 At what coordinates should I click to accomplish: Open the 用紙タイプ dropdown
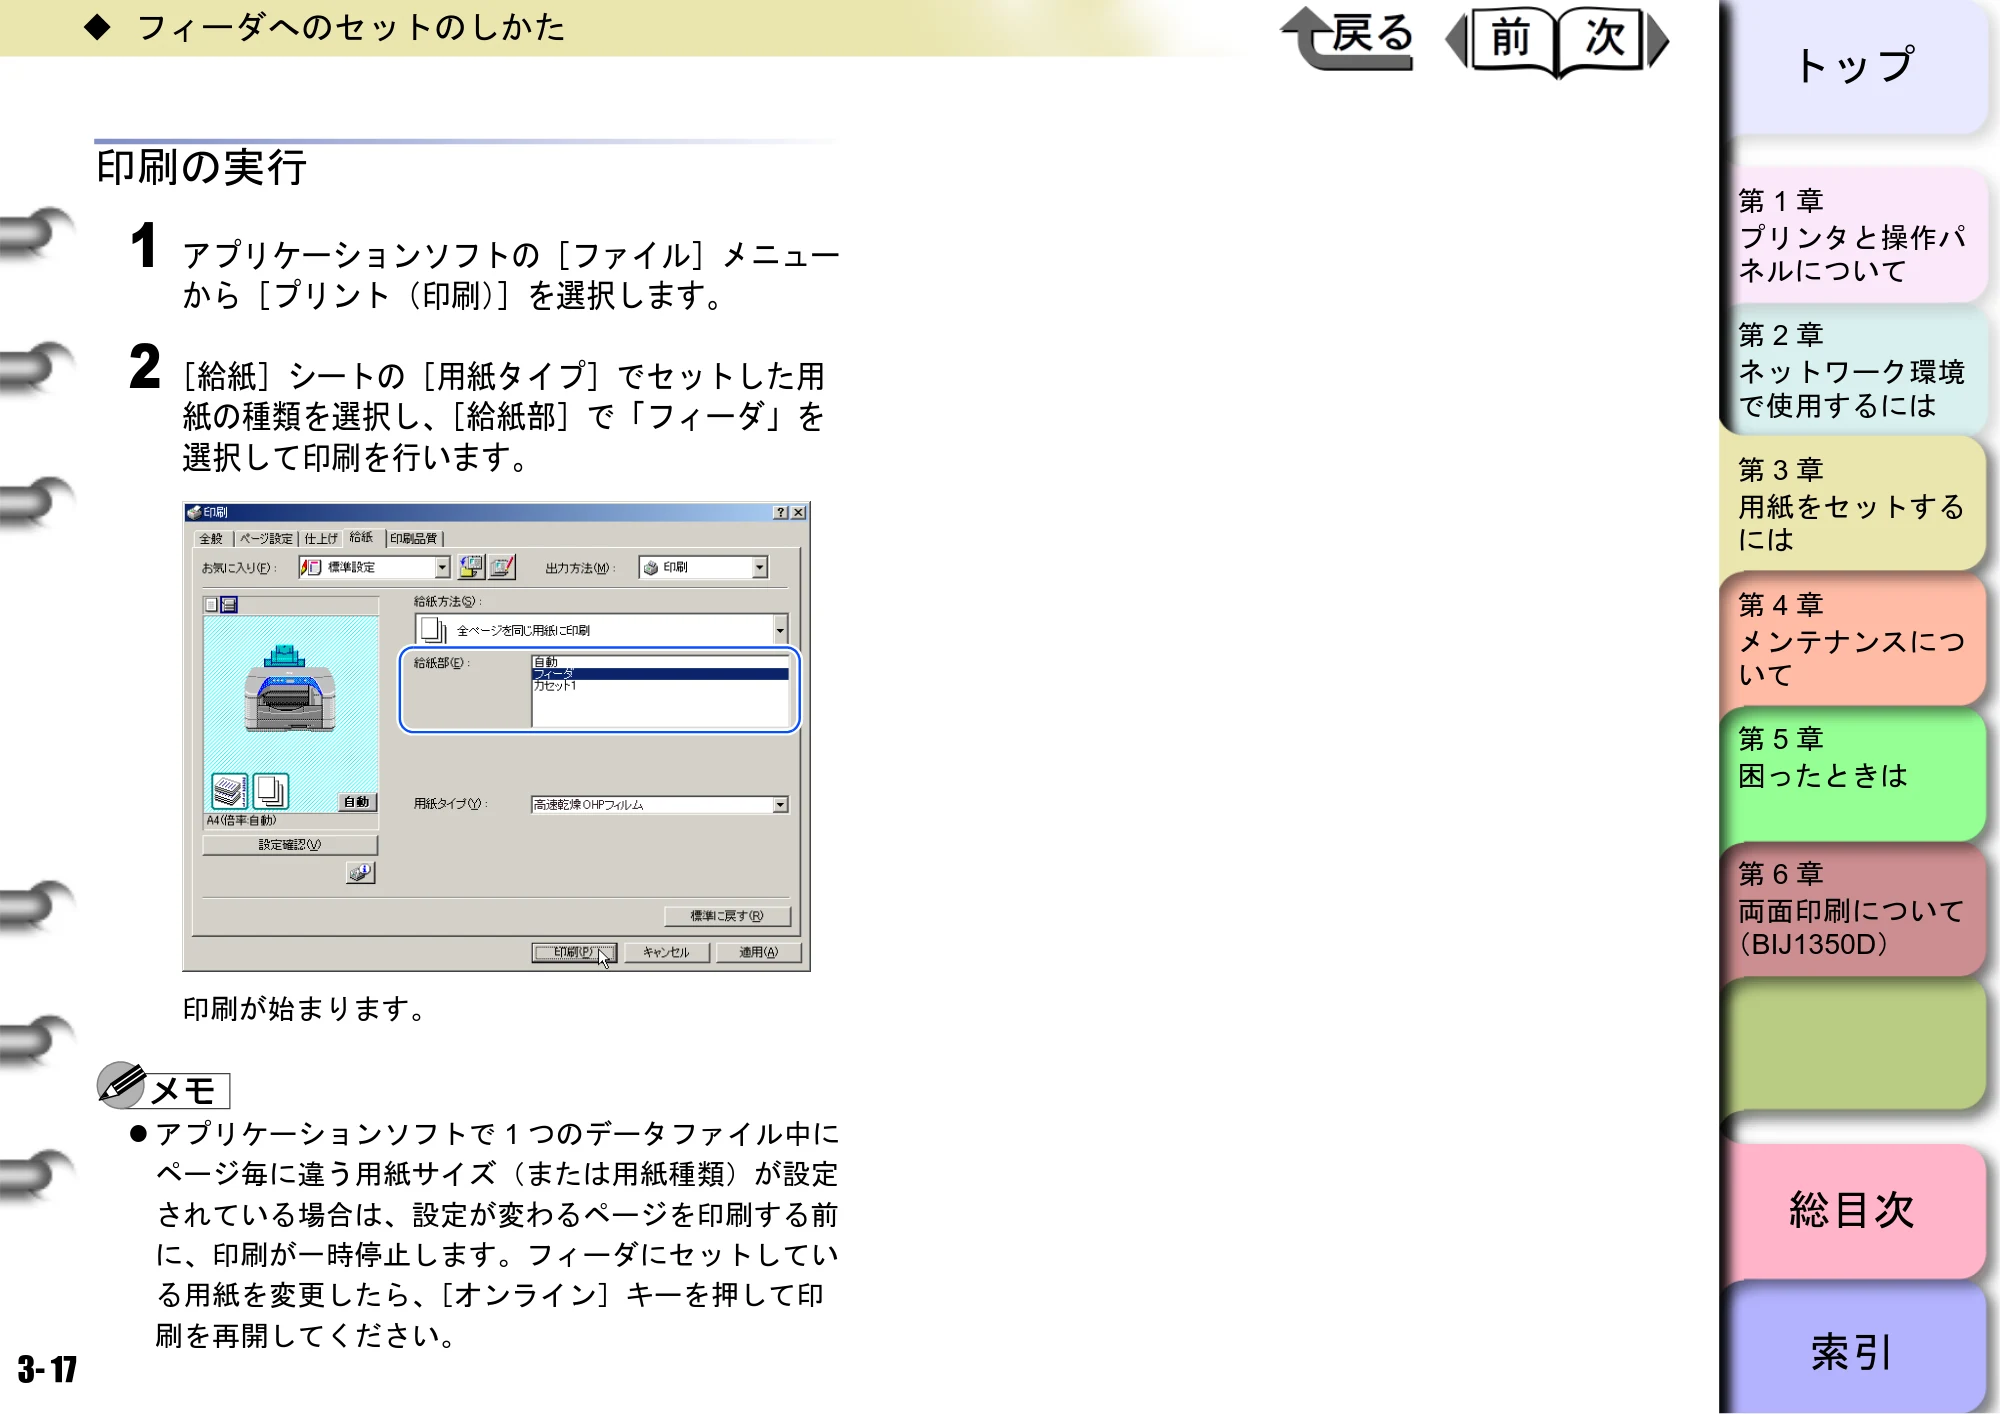(x=780, y=805)
